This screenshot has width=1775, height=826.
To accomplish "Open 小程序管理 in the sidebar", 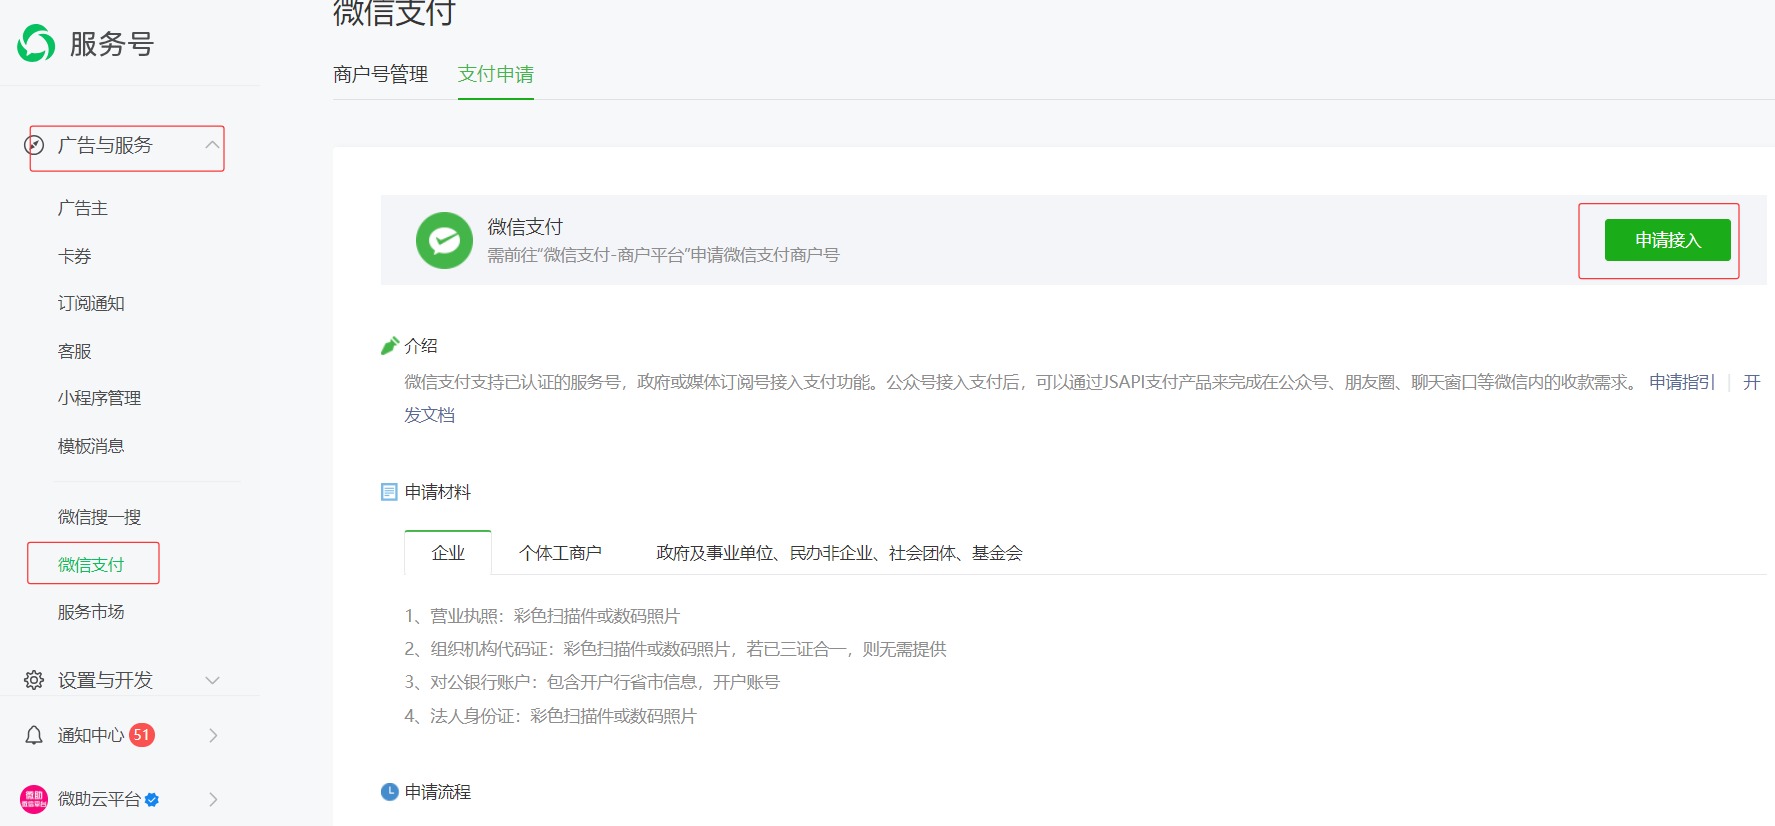I will (x=99, y=398).
